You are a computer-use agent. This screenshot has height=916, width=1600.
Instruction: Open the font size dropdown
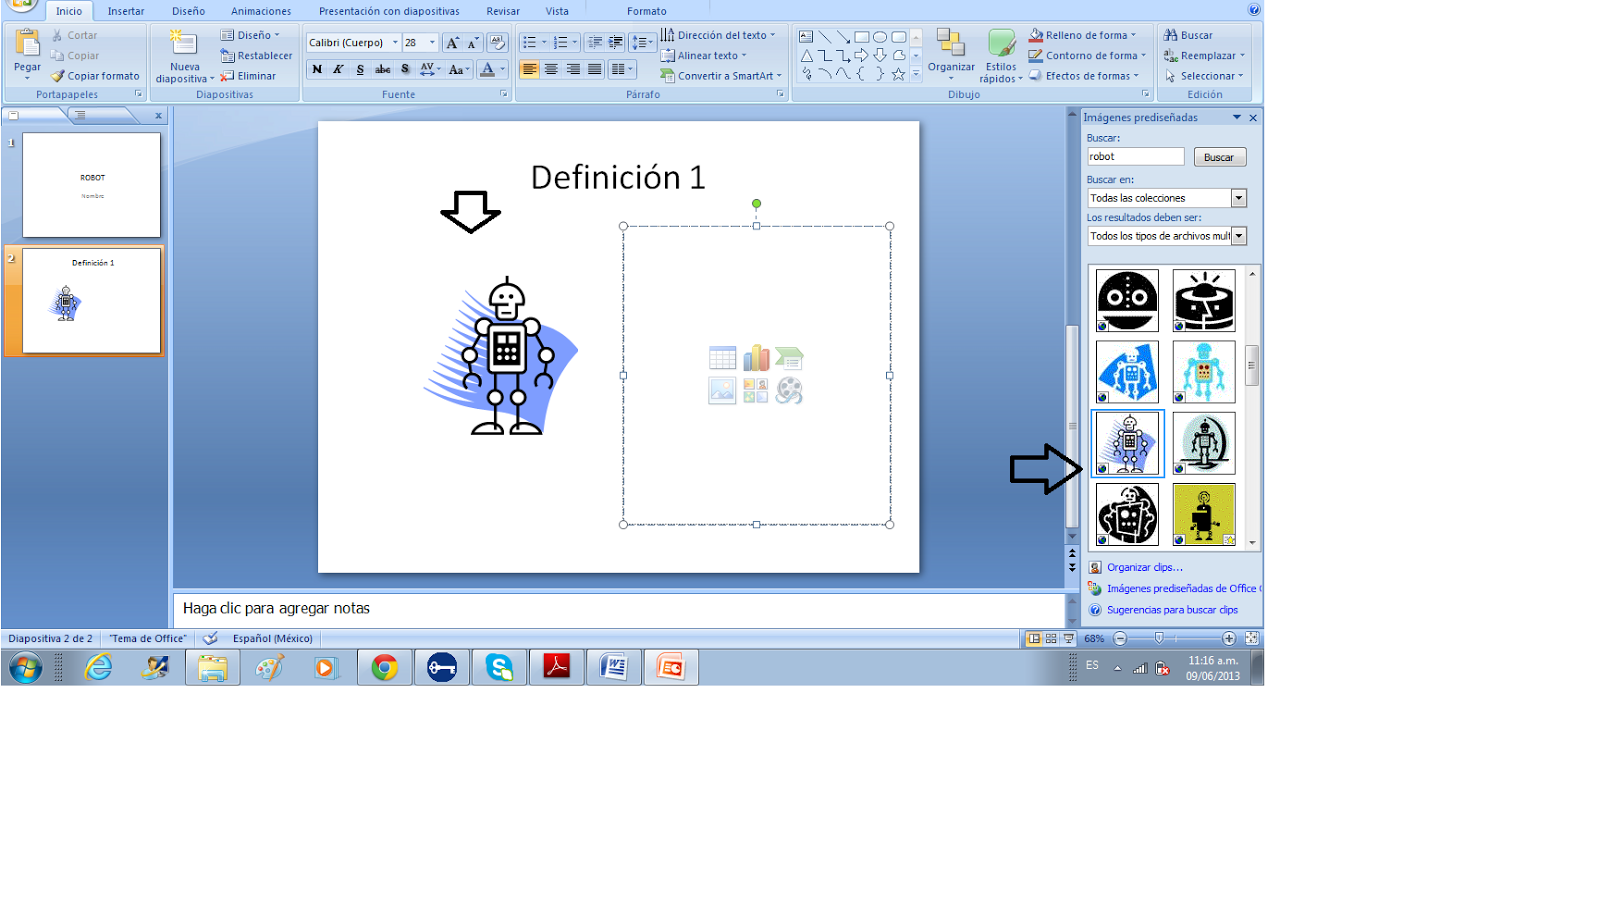click(x=434, y=42)
